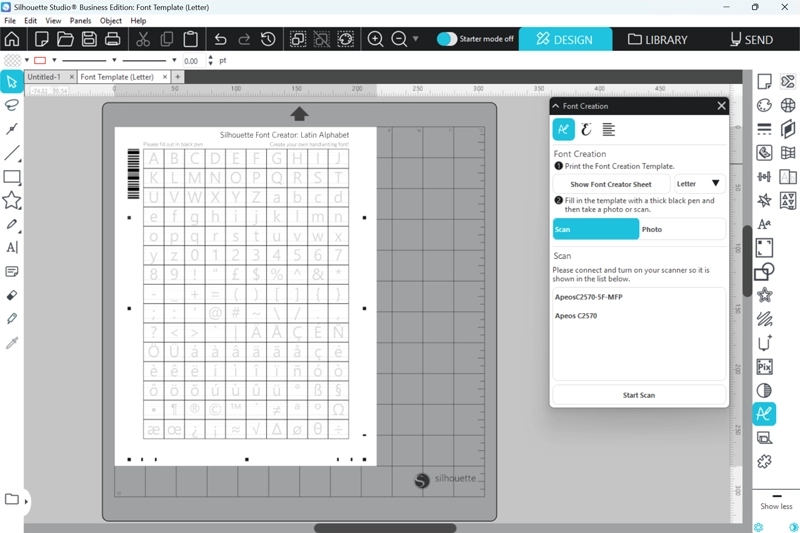Click the Zoom In magnifier icon

(x=376, y=40)
